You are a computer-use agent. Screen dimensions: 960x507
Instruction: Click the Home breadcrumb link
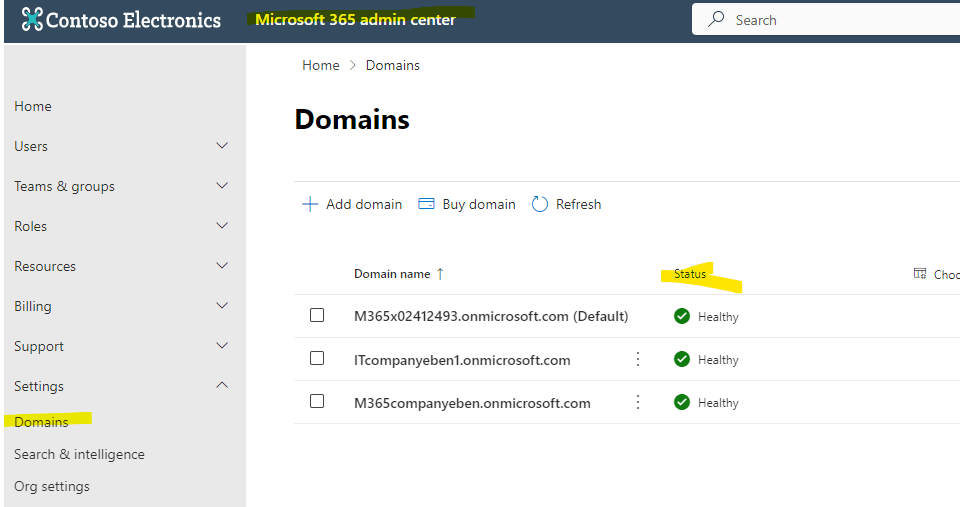pyautogui.click(x=321, y=65)
